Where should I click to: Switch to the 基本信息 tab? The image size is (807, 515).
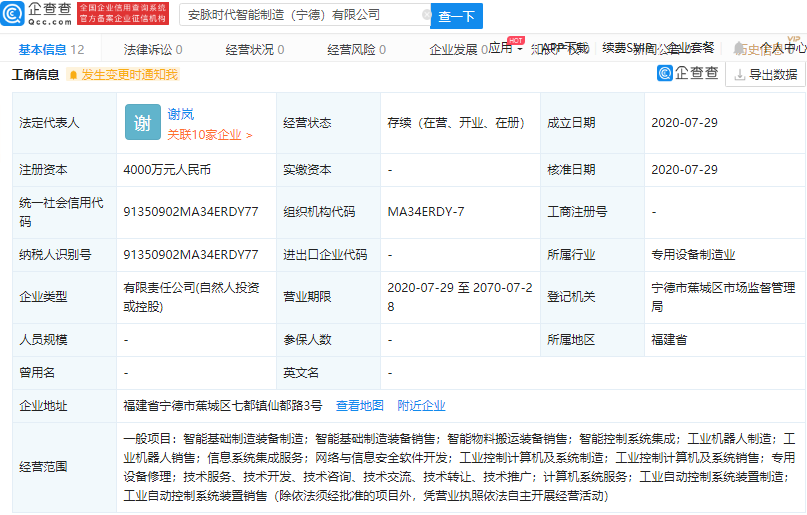coord(51,49)
